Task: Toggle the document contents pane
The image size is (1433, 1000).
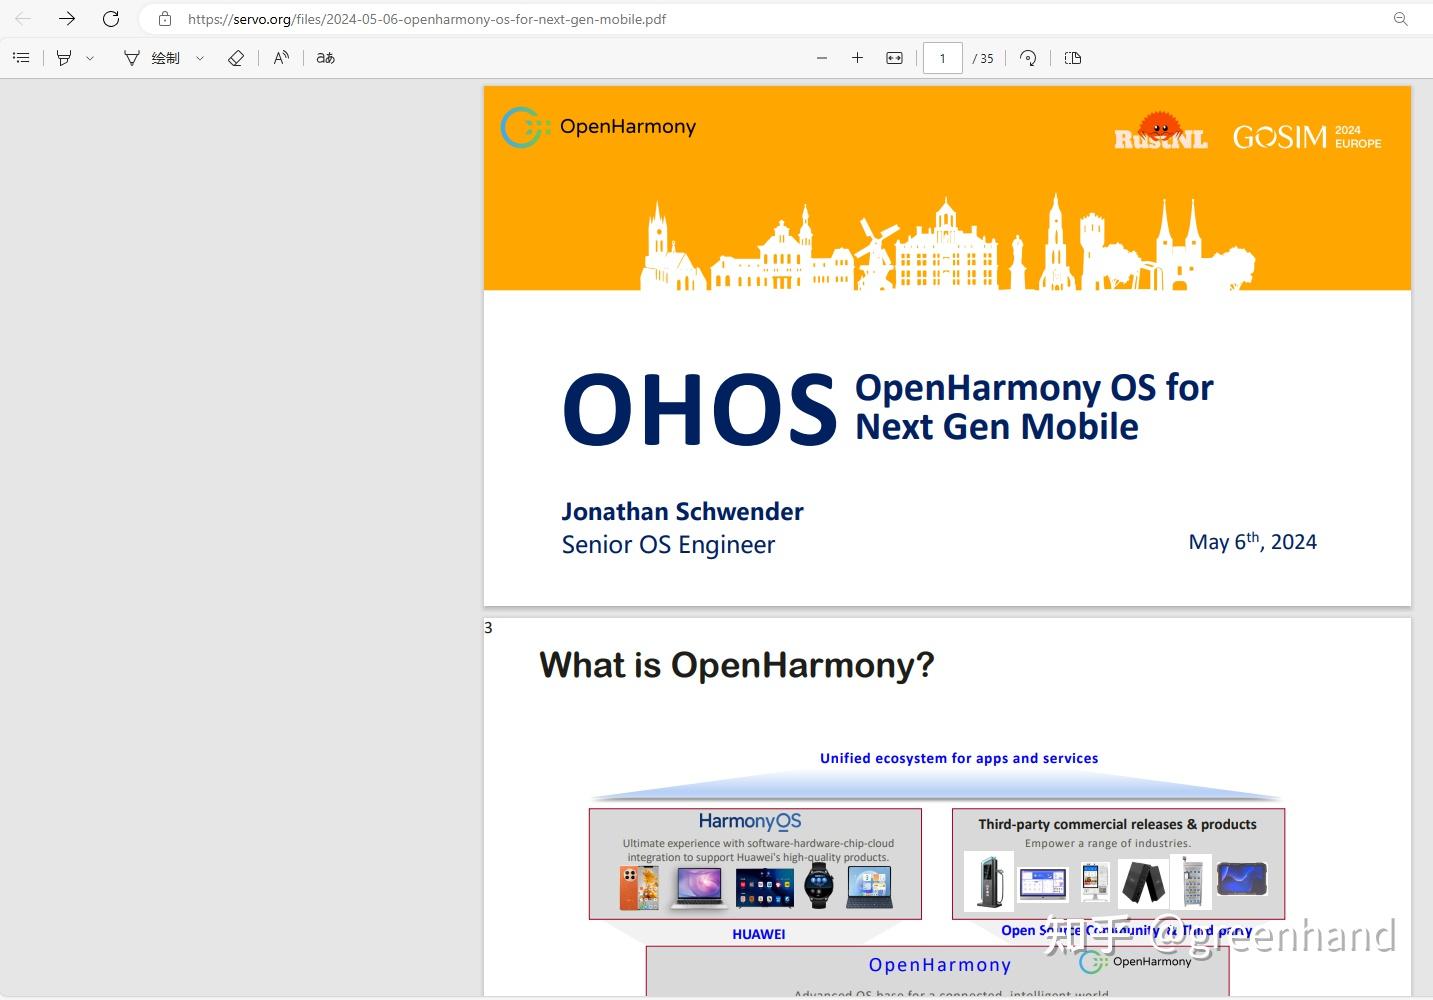Action: [21, 57]
